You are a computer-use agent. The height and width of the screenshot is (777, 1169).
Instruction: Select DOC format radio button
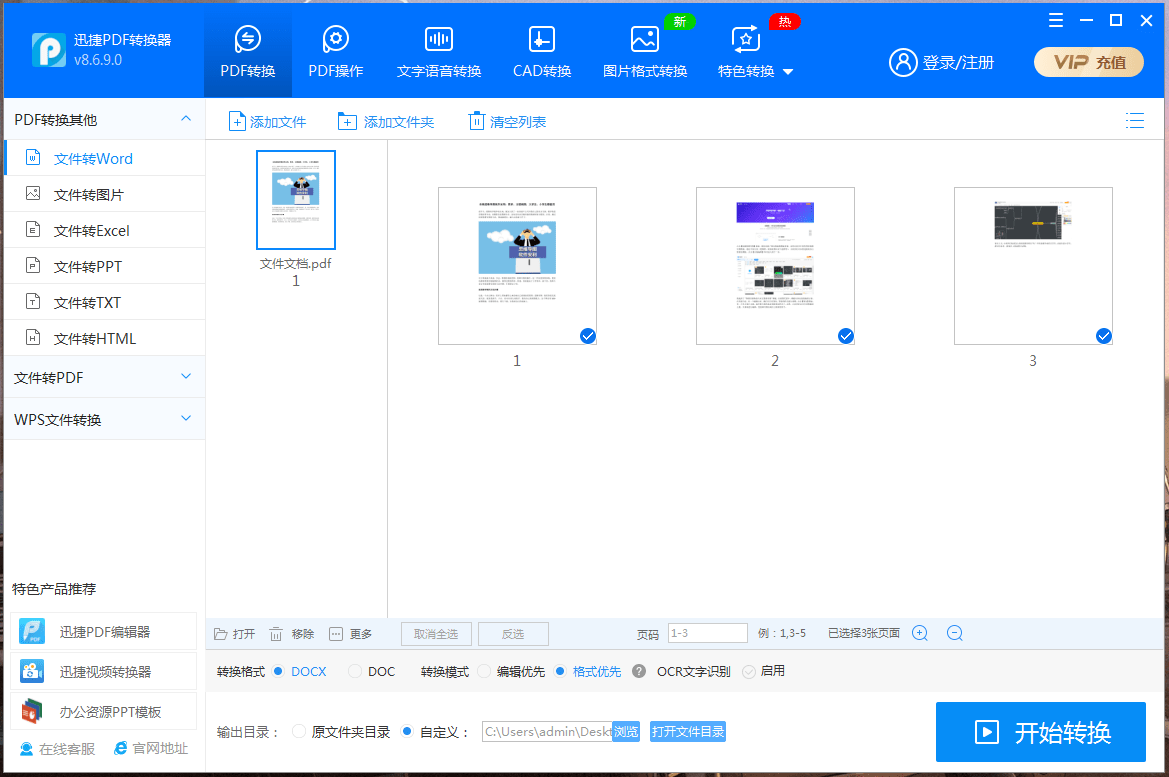click(x=355, y=671)
